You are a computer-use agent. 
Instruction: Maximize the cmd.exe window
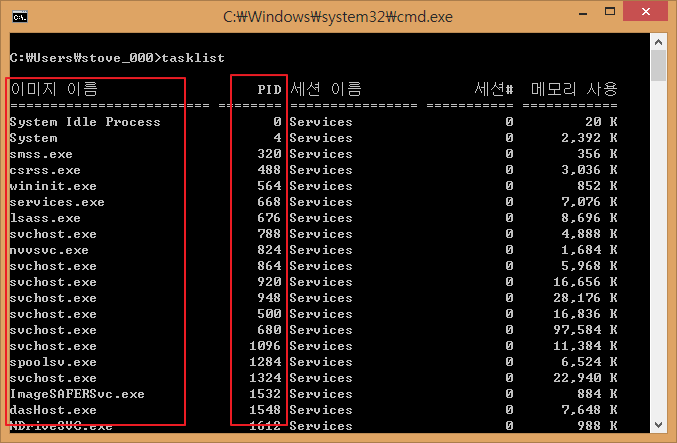point(610,12)
